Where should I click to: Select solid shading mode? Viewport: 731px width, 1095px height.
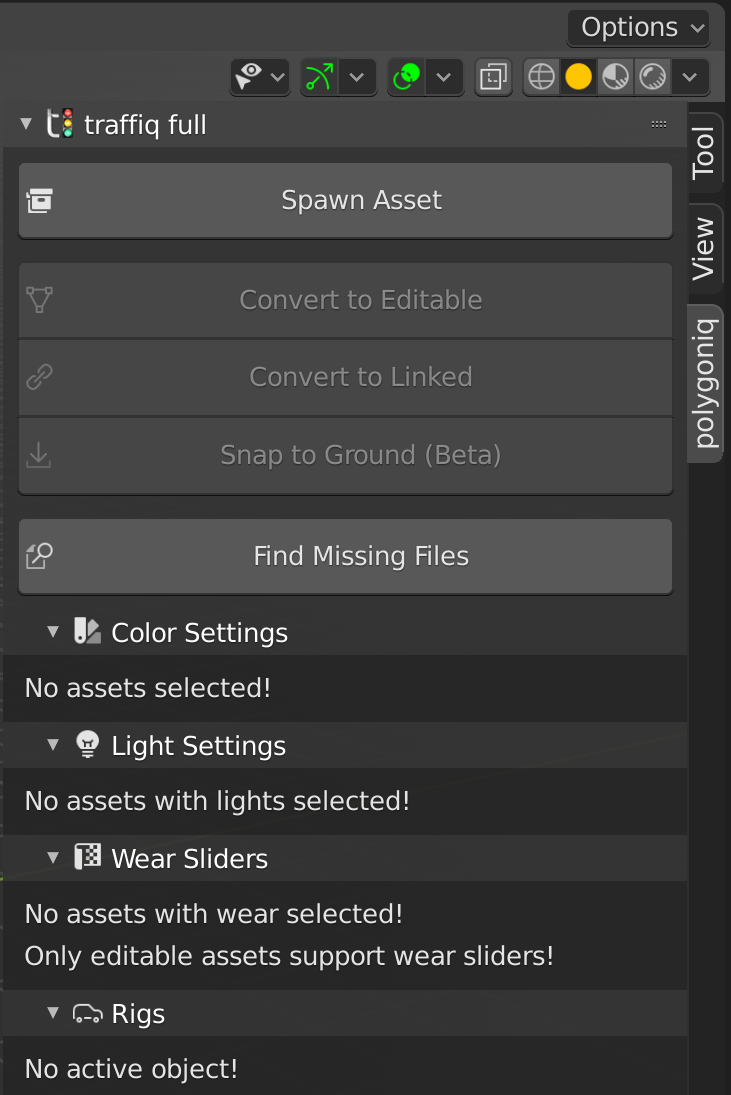(x=578, y=77)
